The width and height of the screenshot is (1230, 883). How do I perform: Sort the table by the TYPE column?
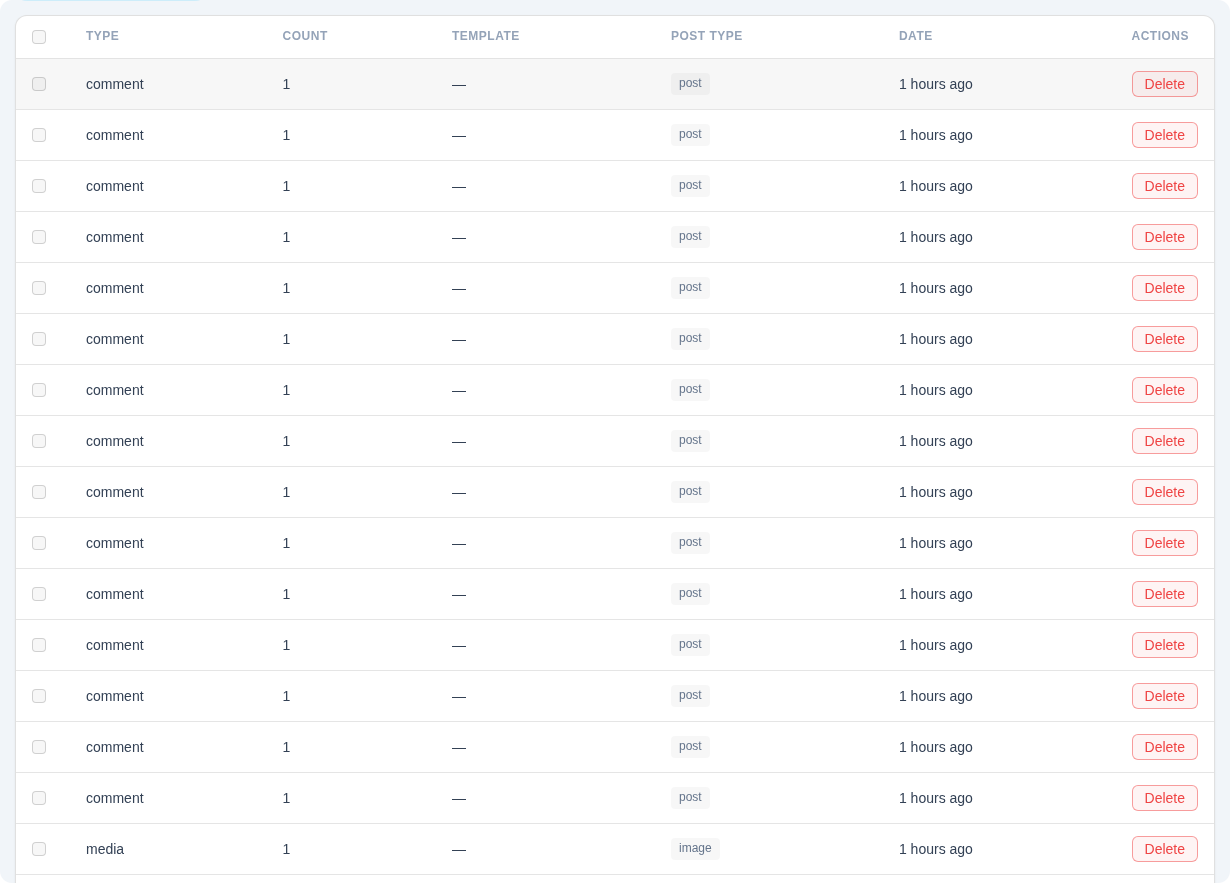coord(102,36)
